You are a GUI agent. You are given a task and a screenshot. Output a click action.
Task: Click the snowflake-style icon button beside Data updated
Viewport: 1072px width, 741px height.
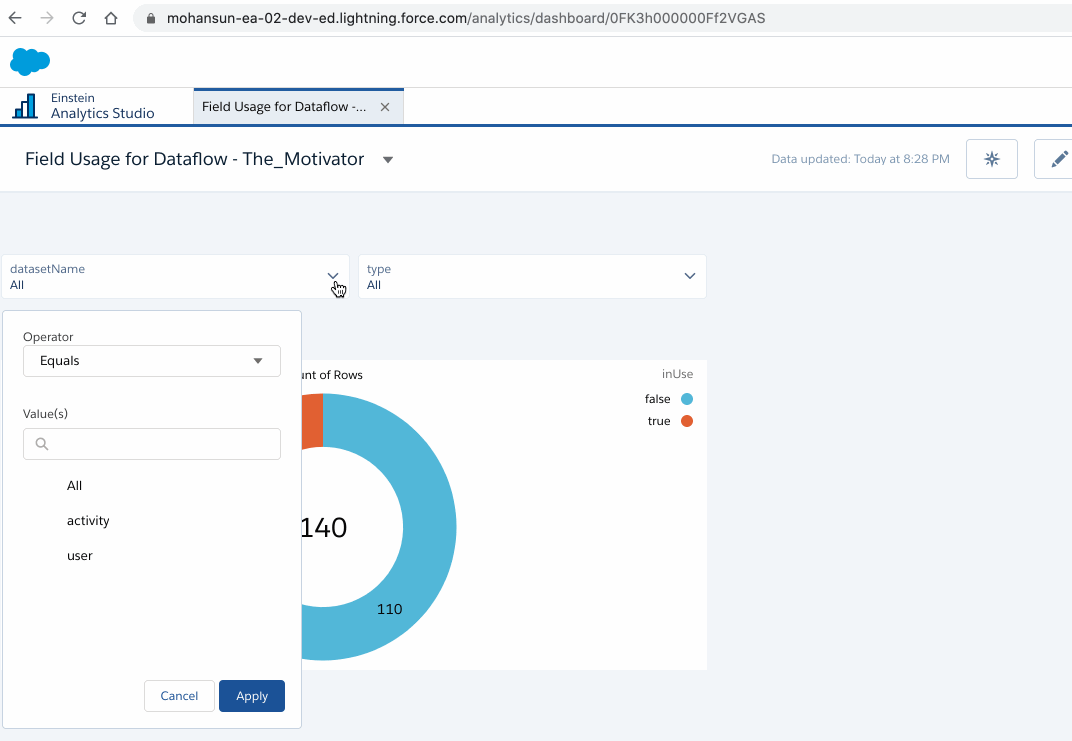click(991, 159)
